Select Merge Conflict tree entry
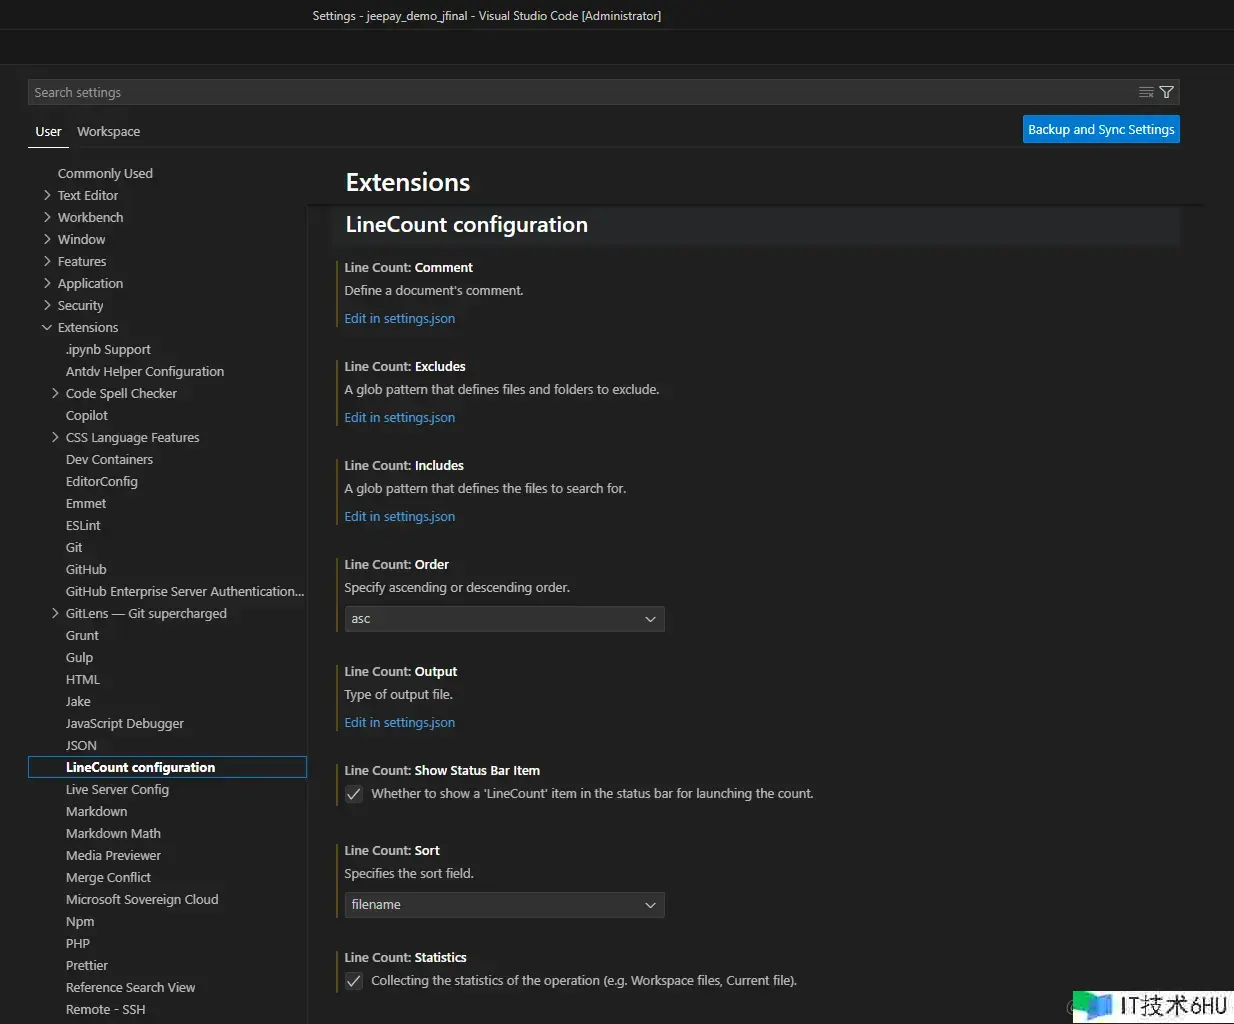Screen dimensions: 1234x1024 click(108, 877)
